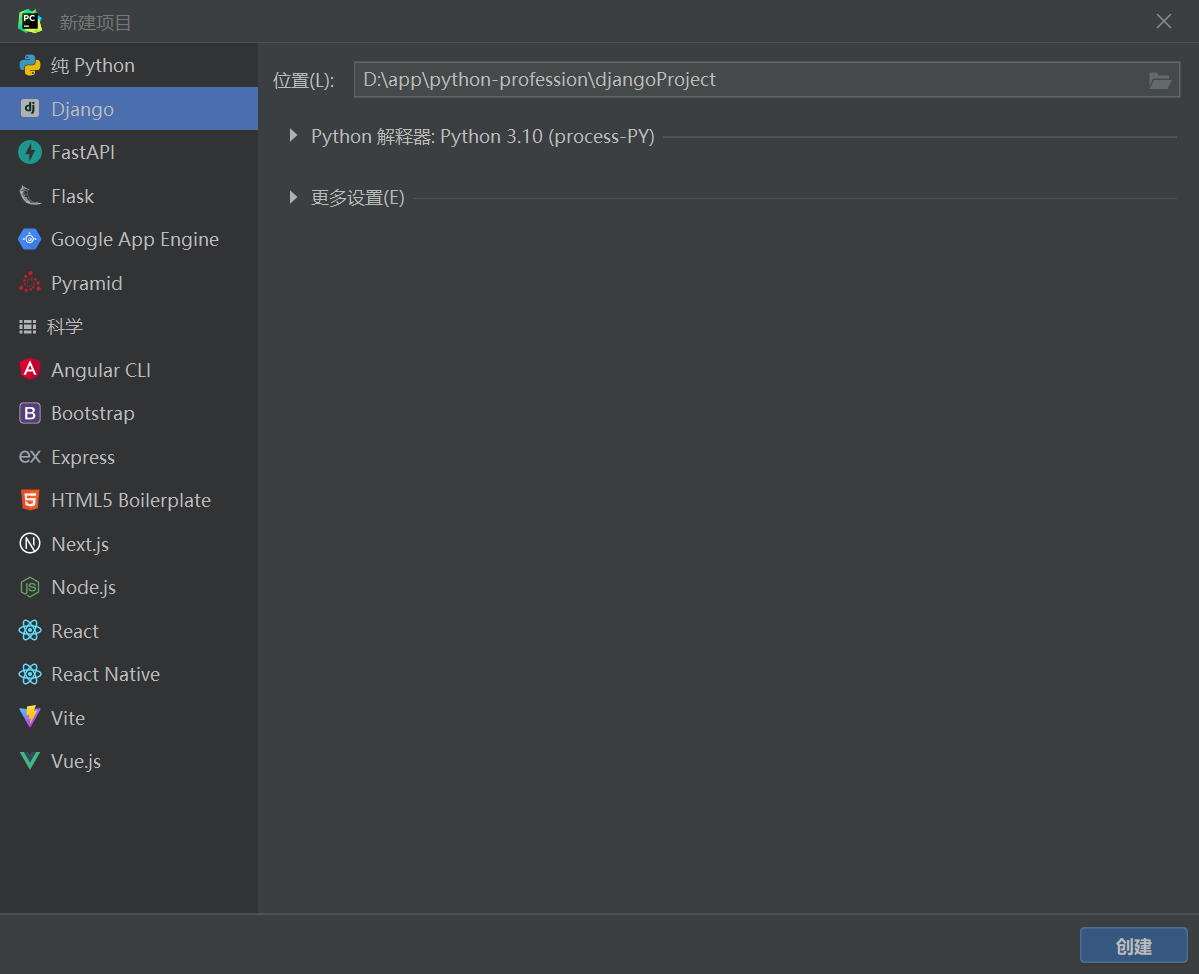
Task: Click the Pure Python snake icon
Action: [x=30, y=66]
